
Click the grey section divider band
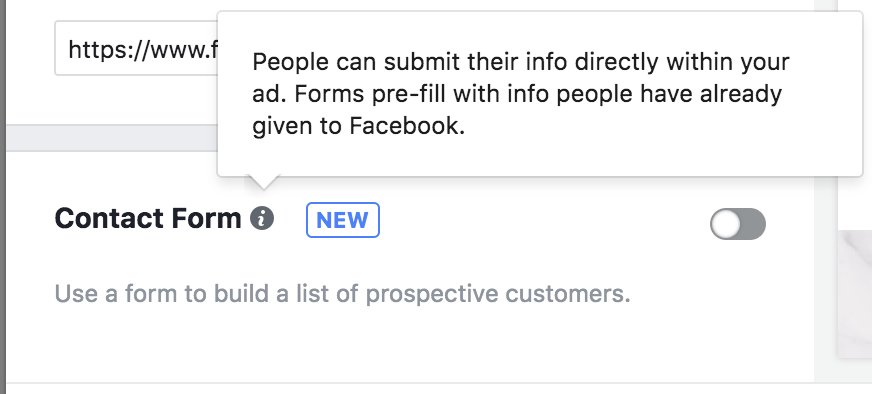[112, 137]
